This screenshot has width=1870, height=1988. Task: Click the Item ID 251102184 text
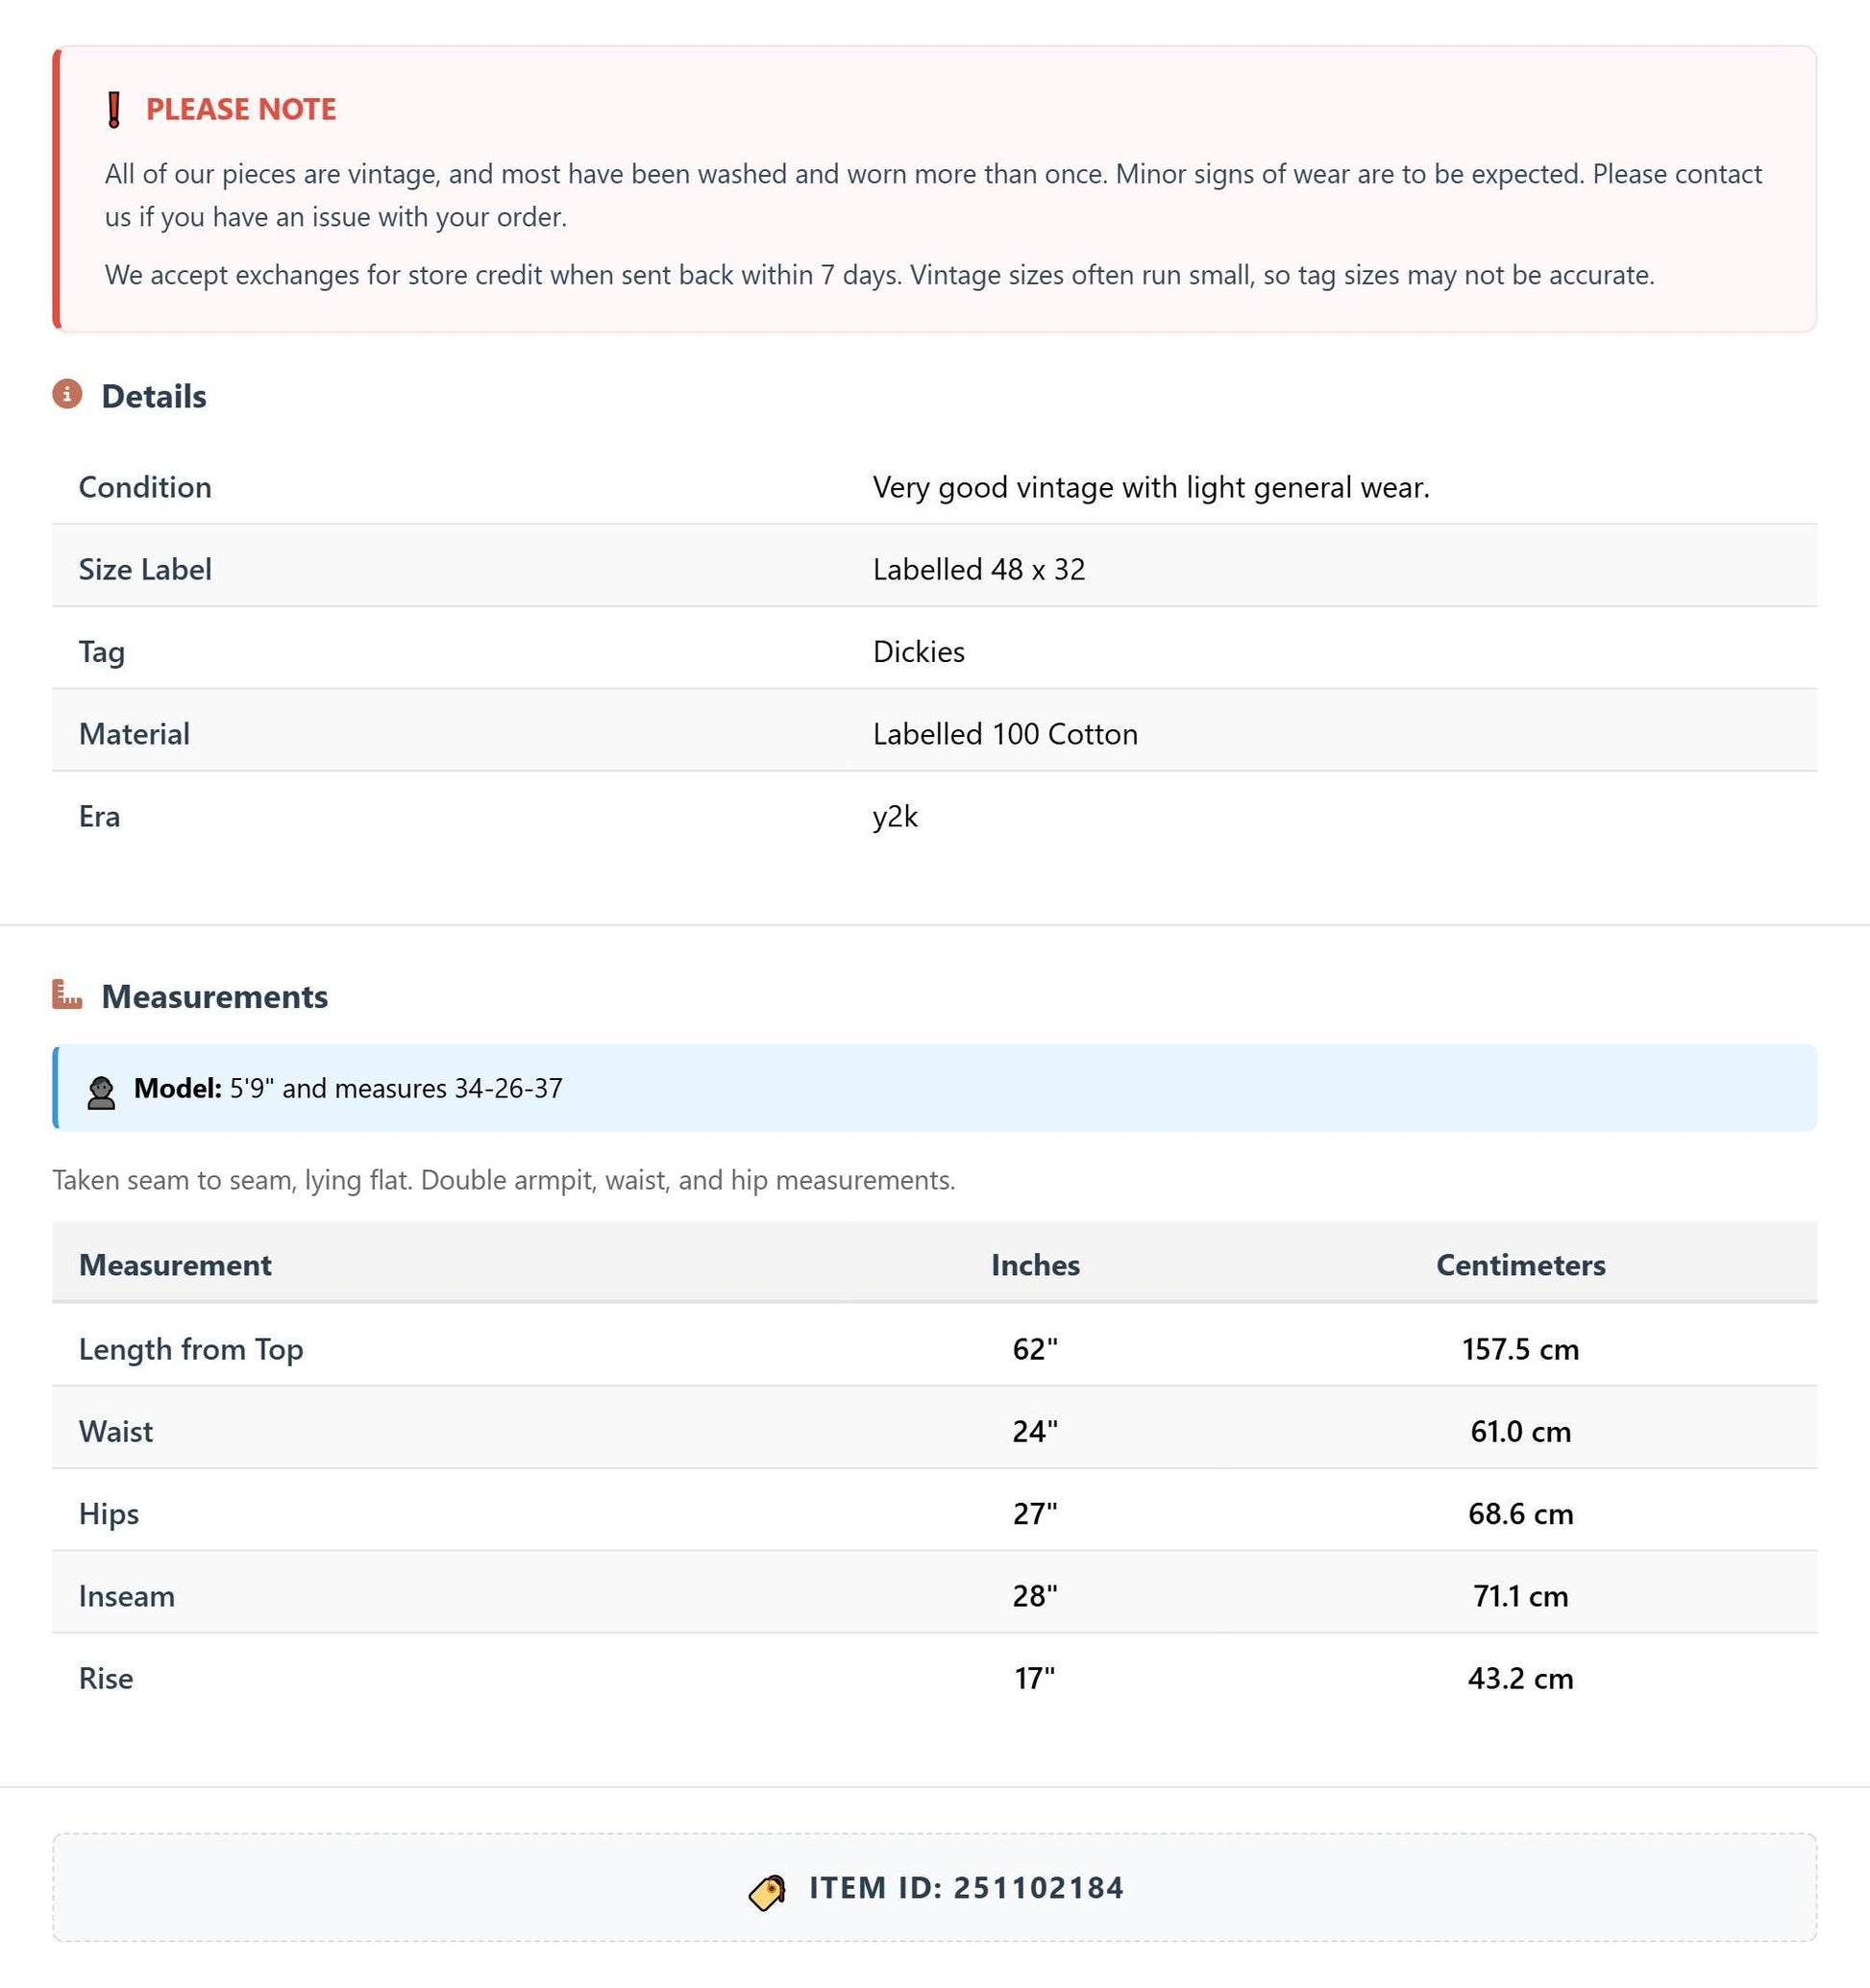coord(967,1888)
